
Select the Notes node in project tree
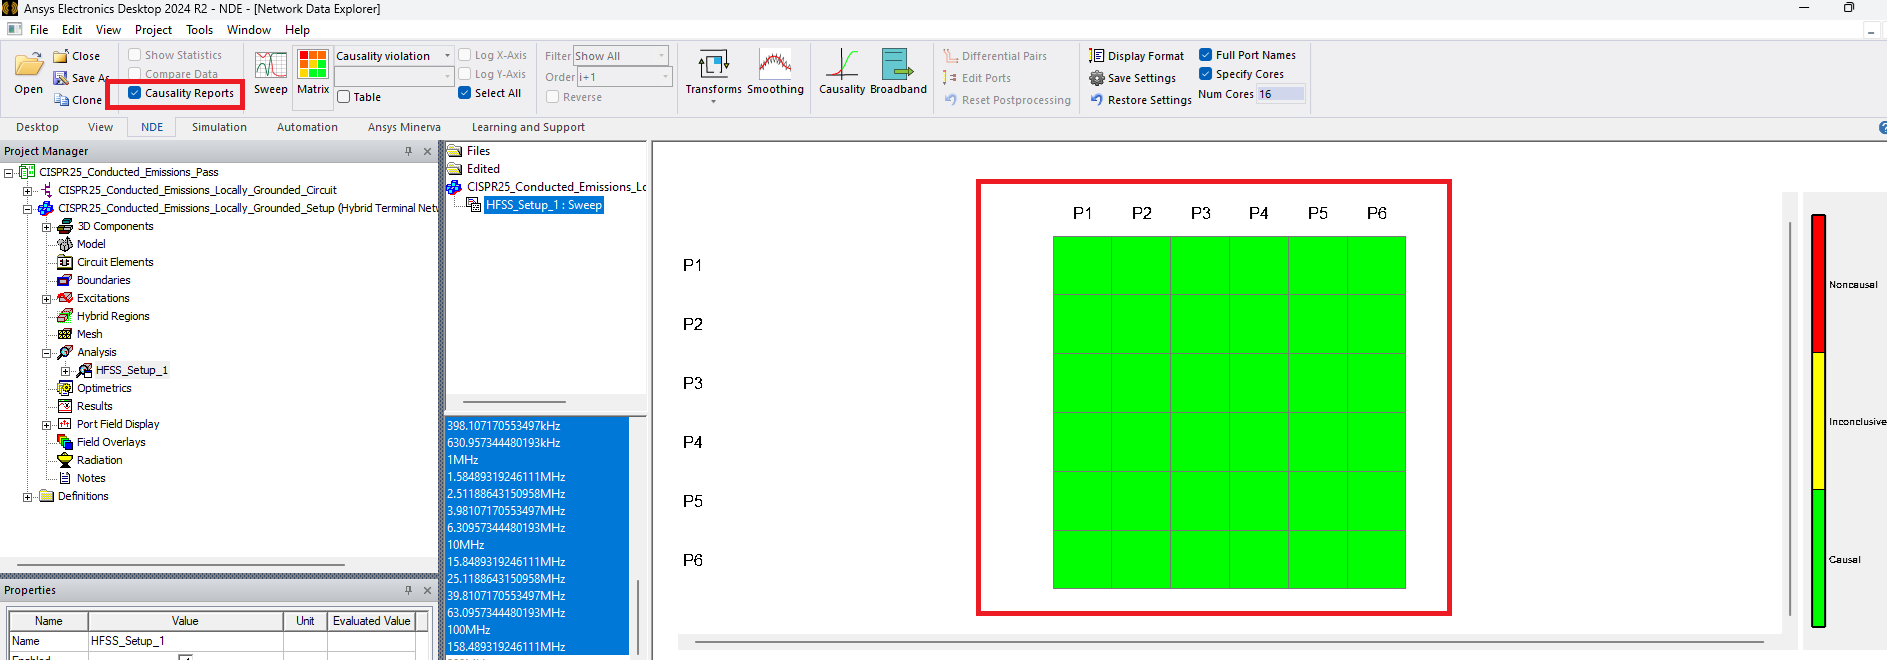pyautogui.click(x=91, y=478)
